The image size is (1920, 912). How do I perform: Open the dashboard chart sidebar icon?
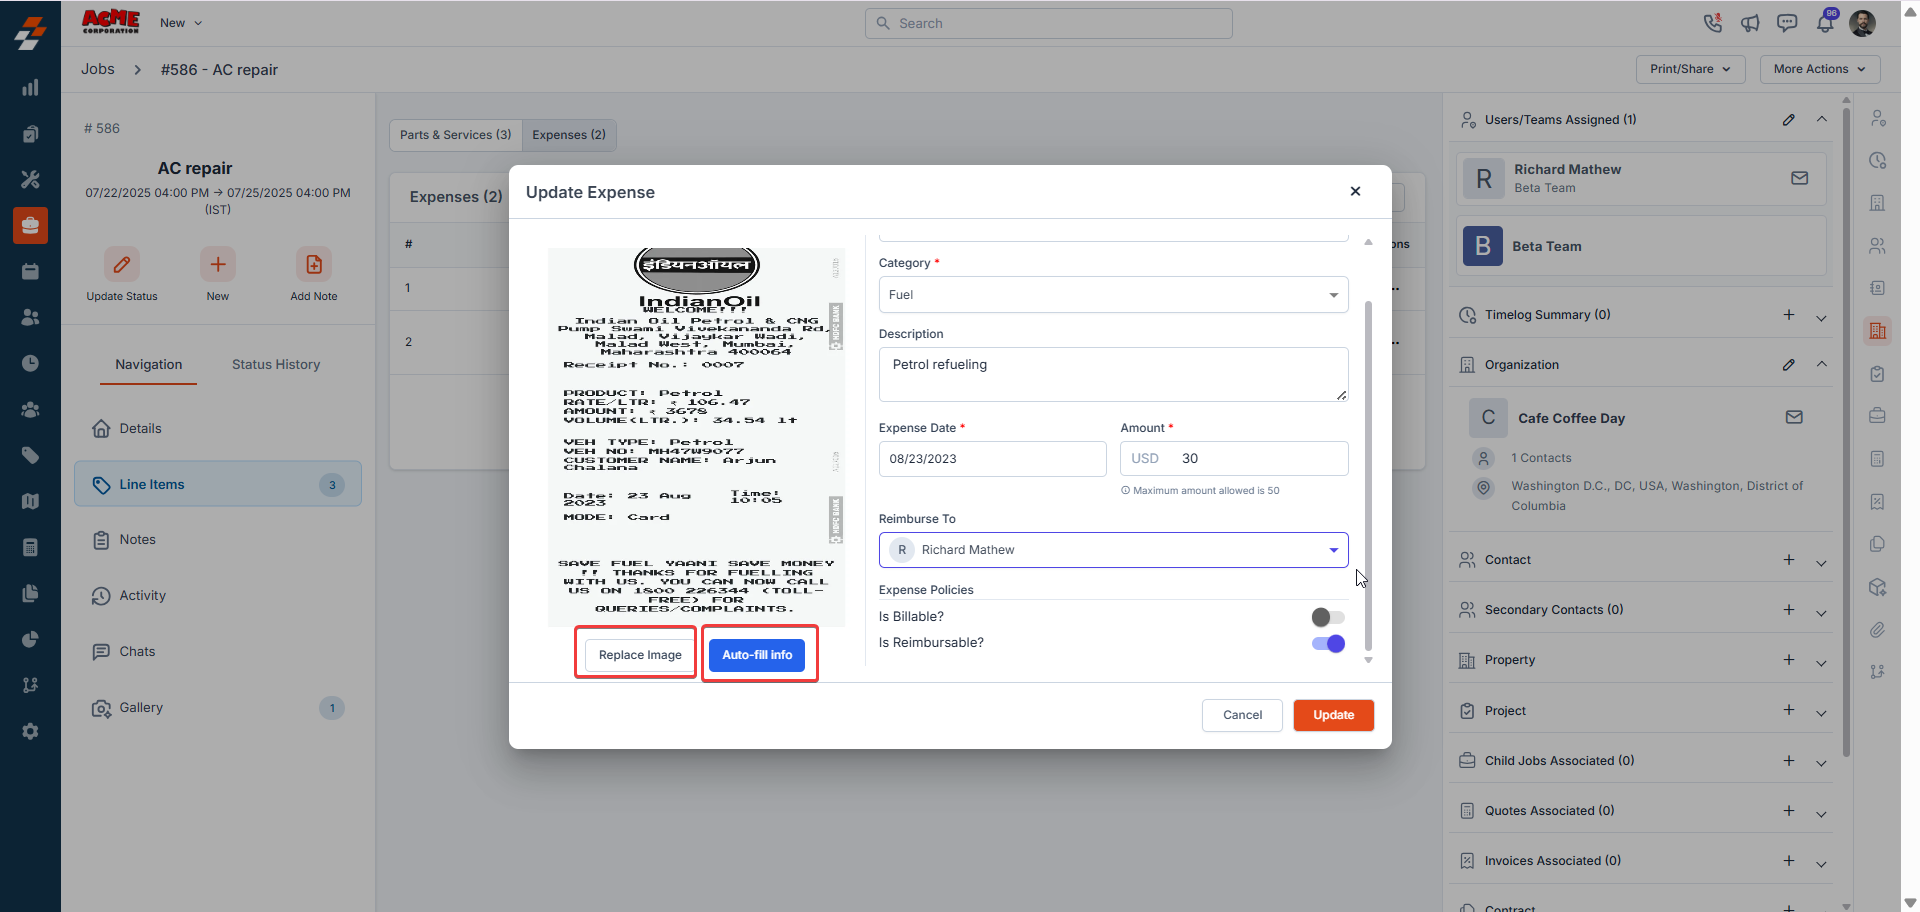pos(30,88)
